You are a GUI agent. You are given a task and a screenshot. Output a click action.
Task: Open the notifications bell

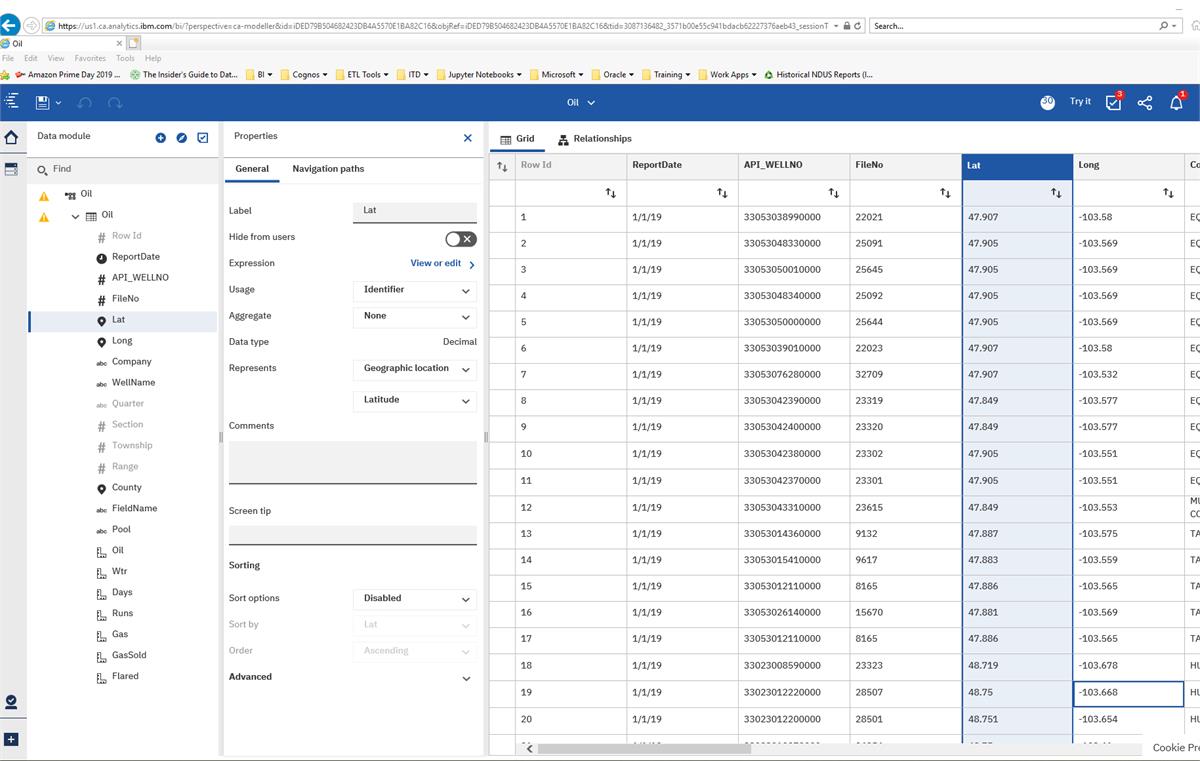1176,102
